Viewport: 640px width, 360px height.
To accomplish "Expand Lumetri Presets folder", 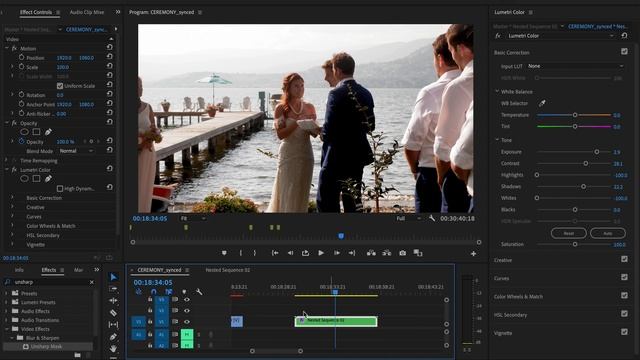I will (x=6, y=302).
